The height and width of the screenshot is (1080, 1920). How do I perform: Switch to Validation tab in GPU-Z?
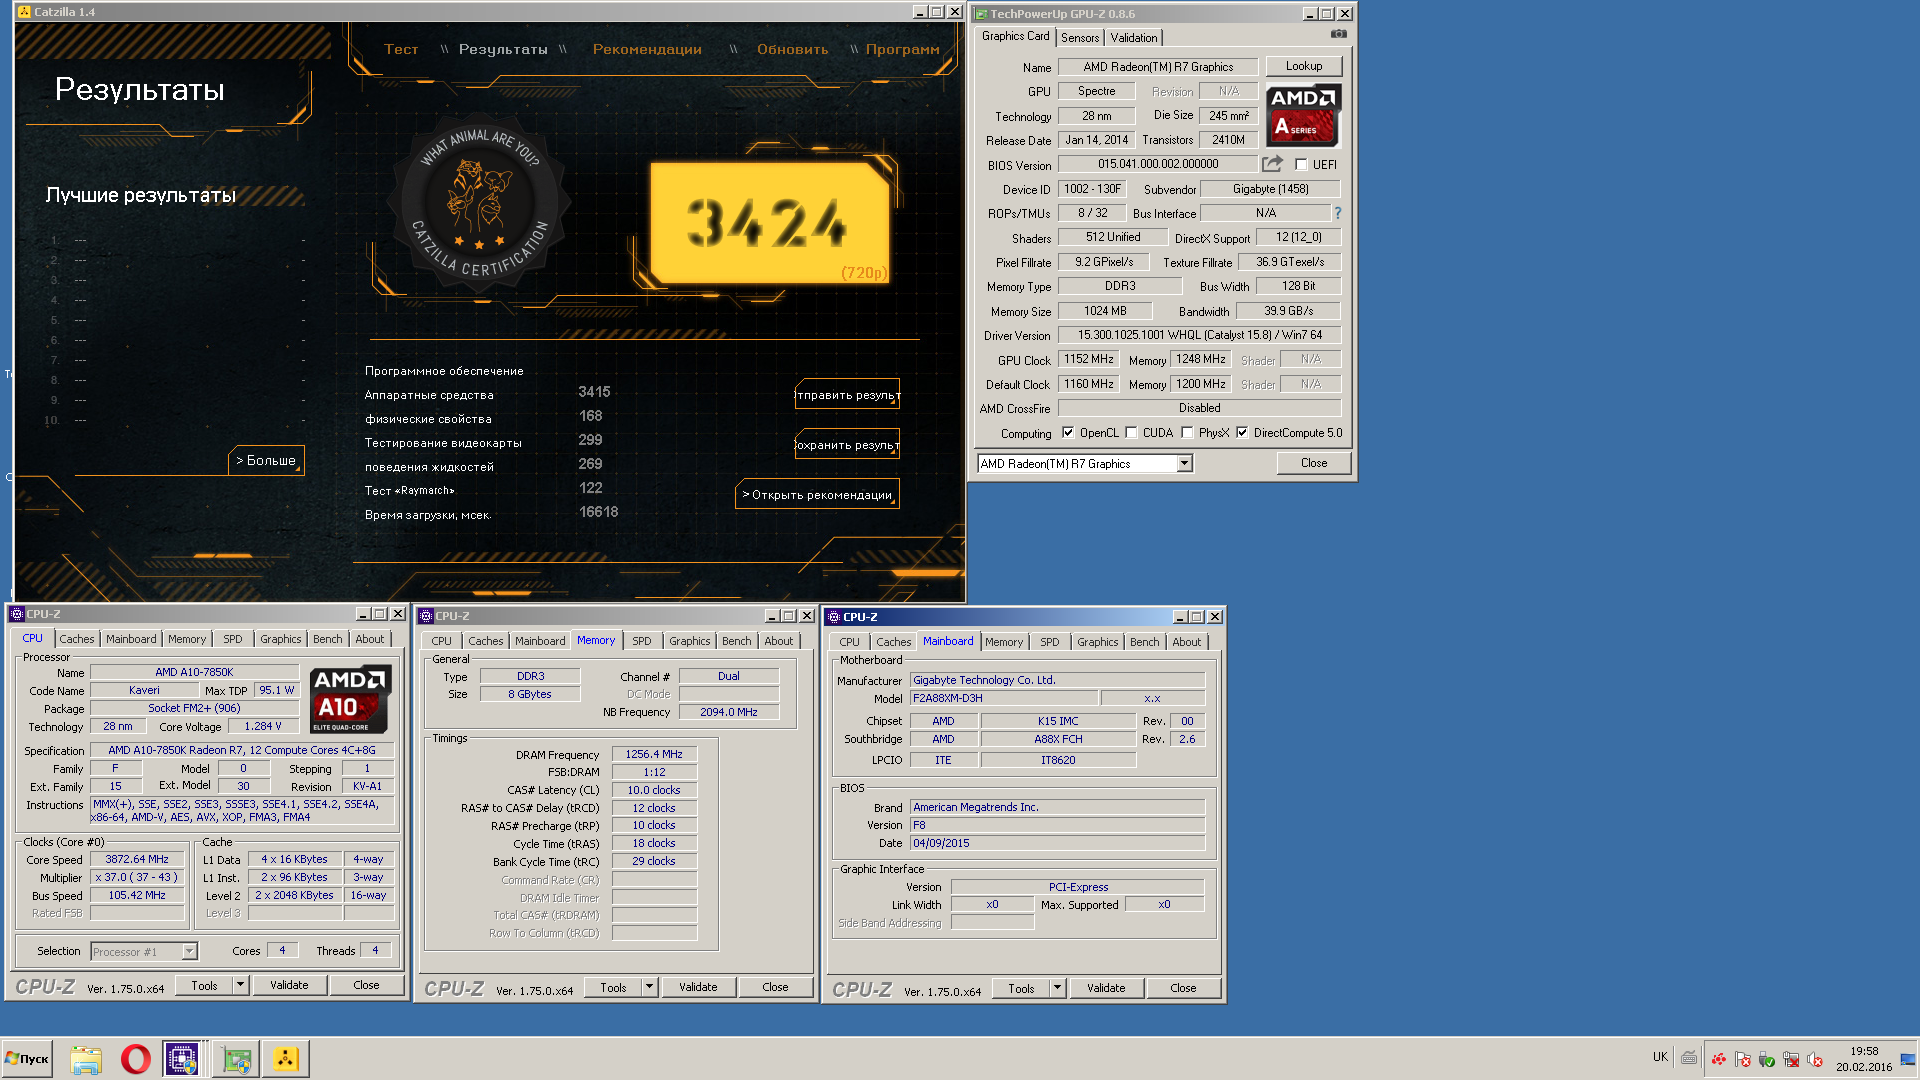pos(1134,37)
